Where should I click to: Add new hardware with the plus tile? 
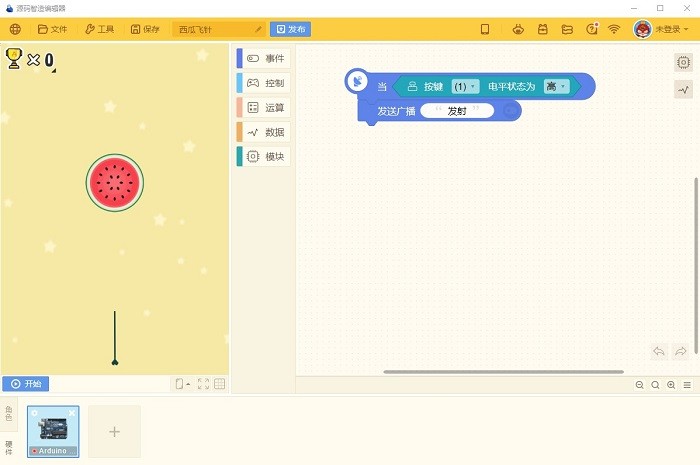(114, 432)
